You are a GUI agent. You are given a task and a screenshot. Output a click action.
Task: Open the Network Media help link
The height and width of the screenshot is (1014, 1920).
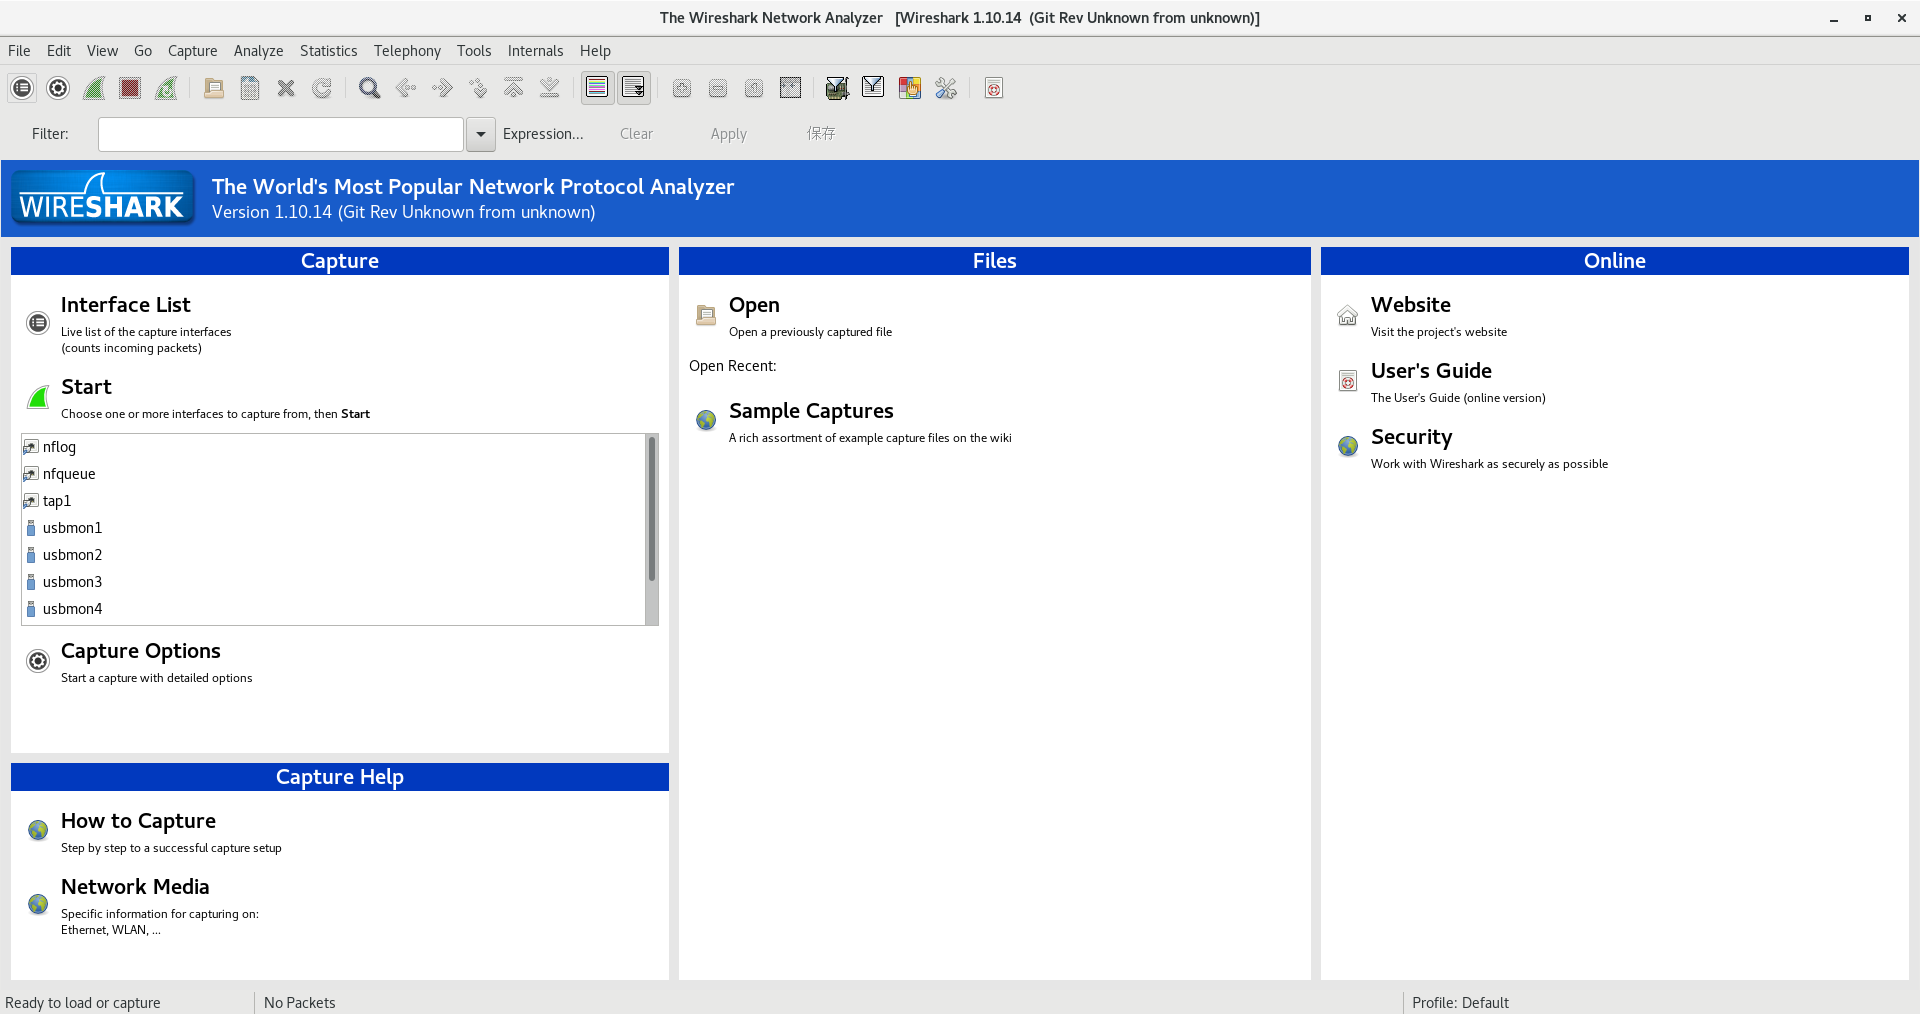[135, 887]
